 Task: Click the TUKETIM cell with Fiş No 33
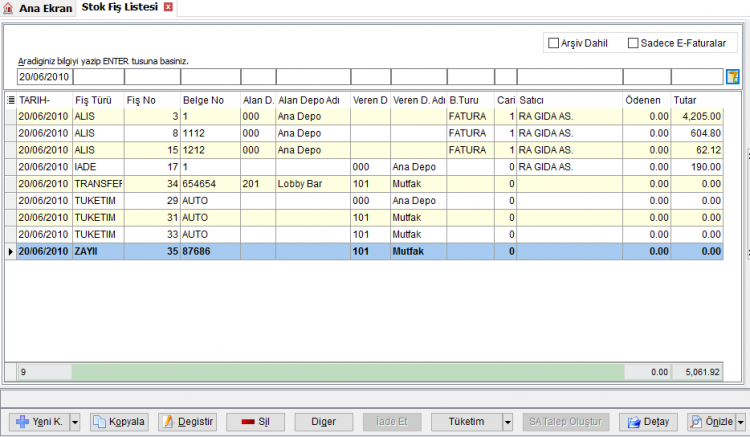[99, 234]
